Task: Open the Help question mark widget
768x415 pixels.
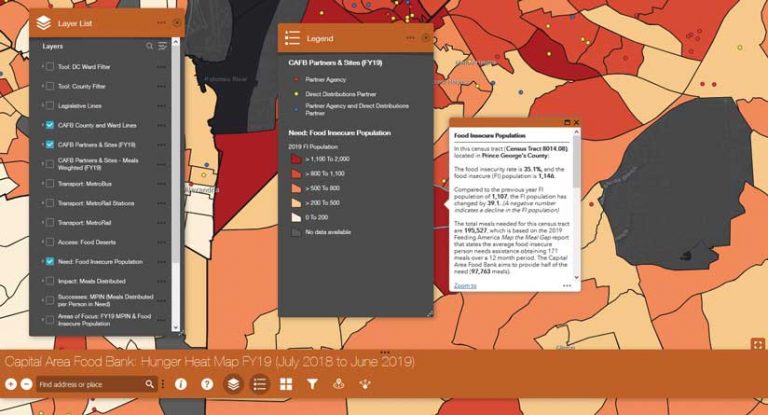Action: pyautogui.click(x=207, y=385)
